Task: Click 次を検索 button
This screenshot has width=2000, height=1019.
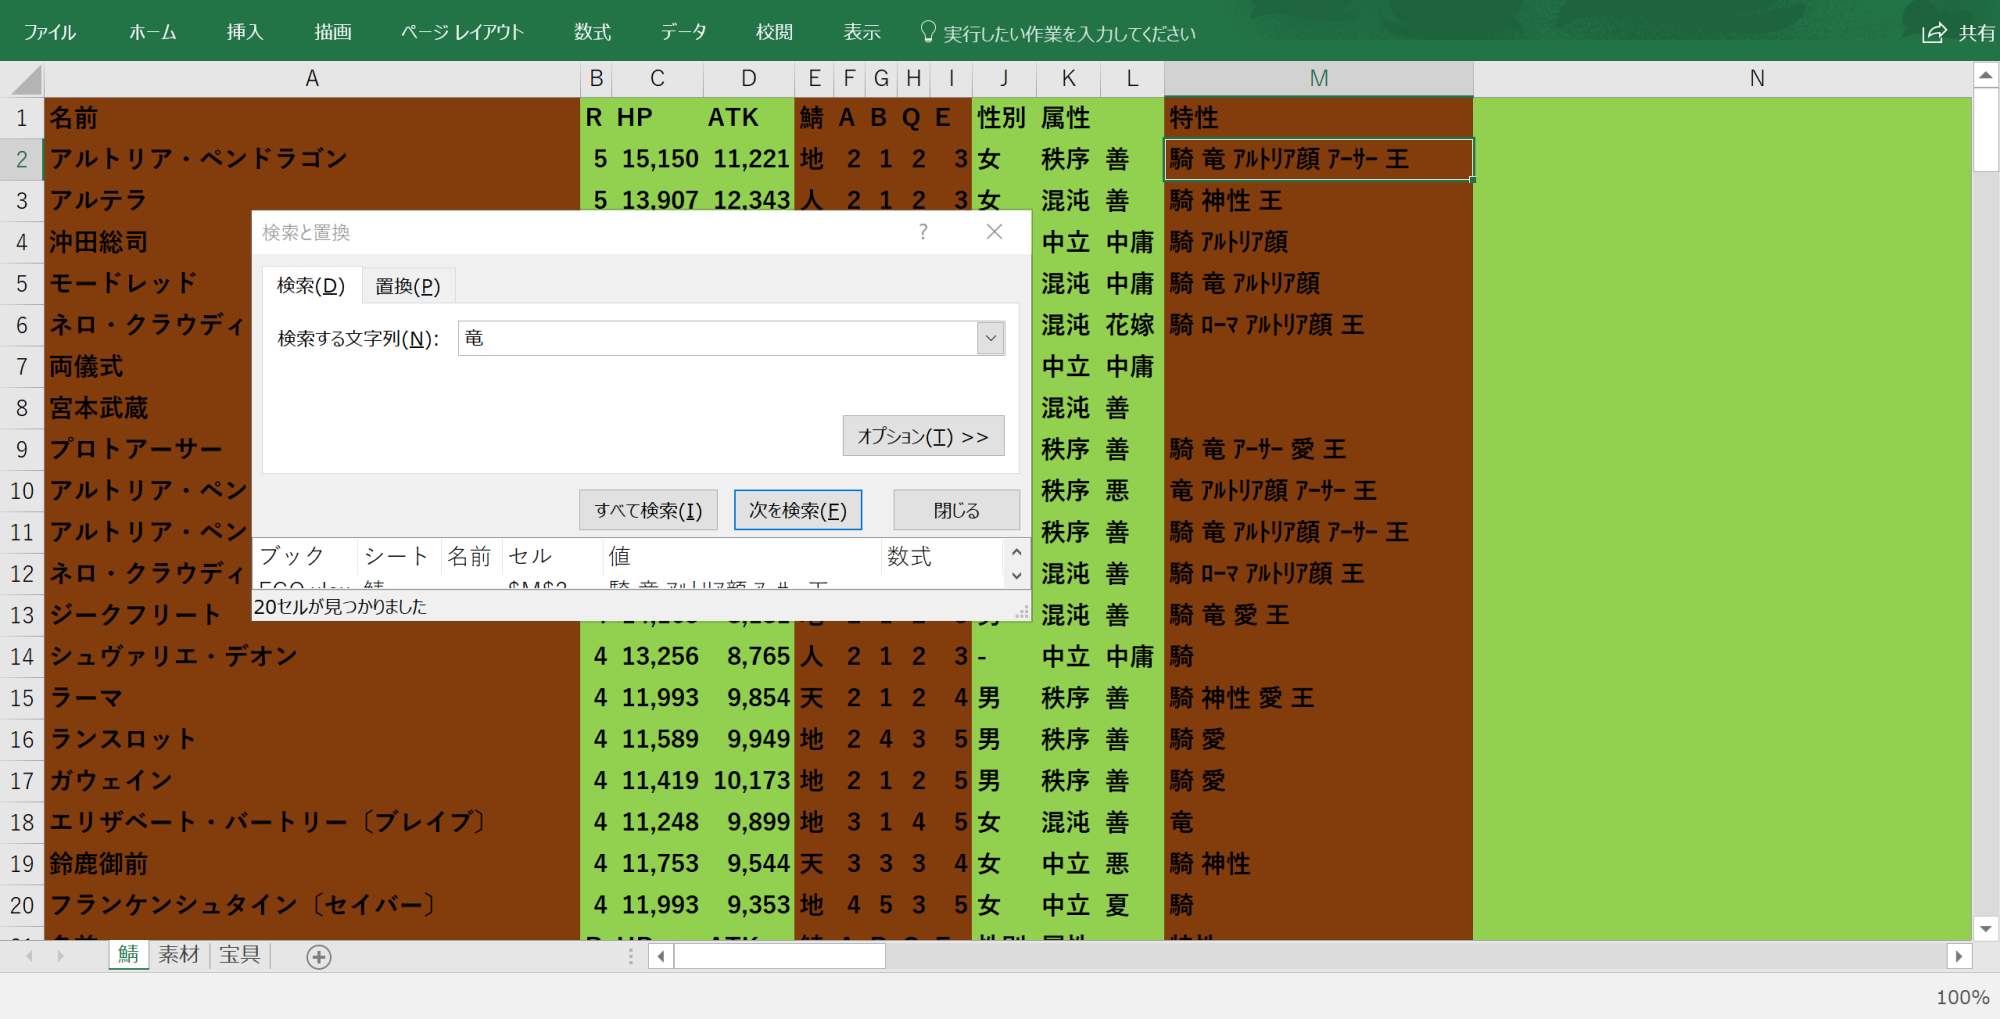Action: coord(797,510)
